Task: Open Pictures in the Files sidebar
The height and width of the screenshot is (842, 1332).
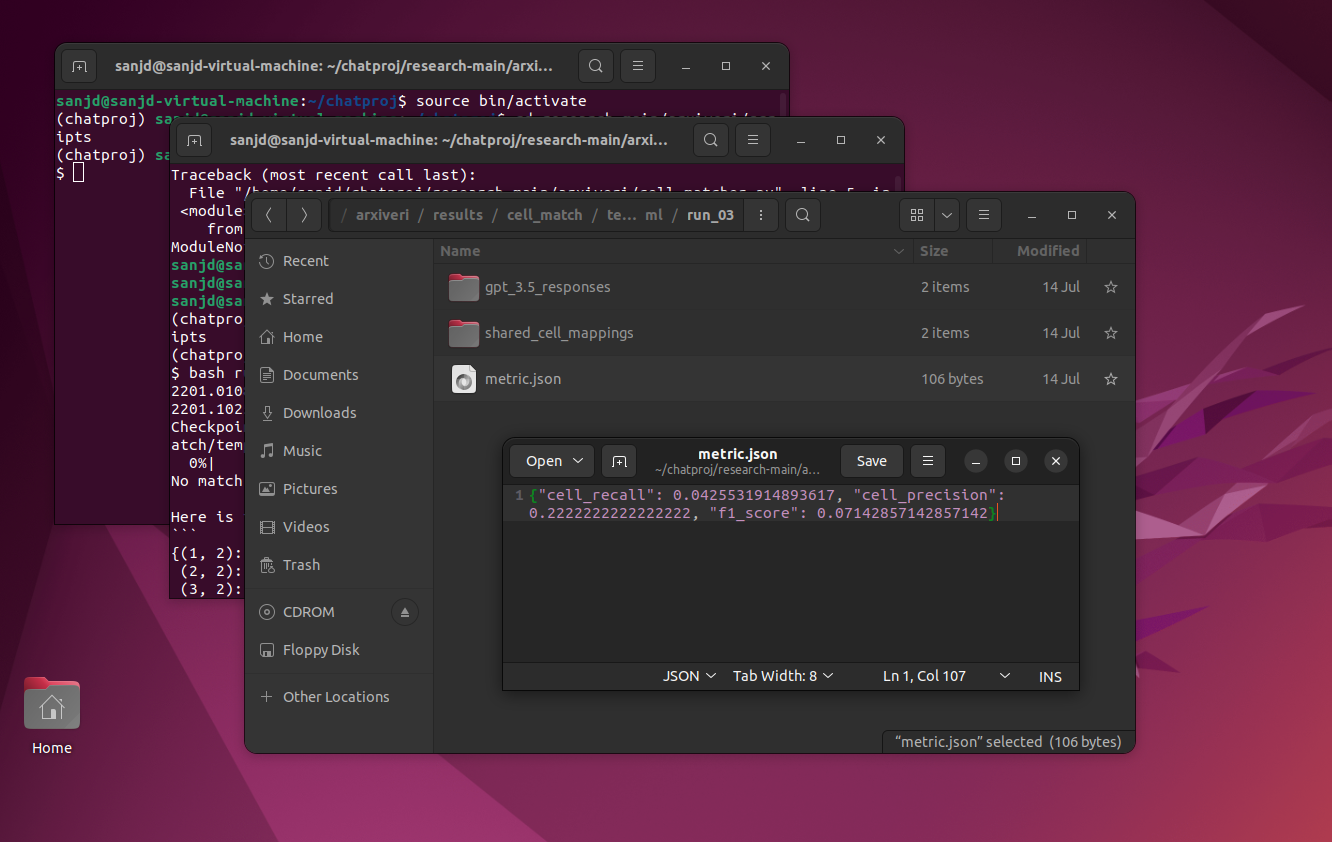Action: click(339, 489)
